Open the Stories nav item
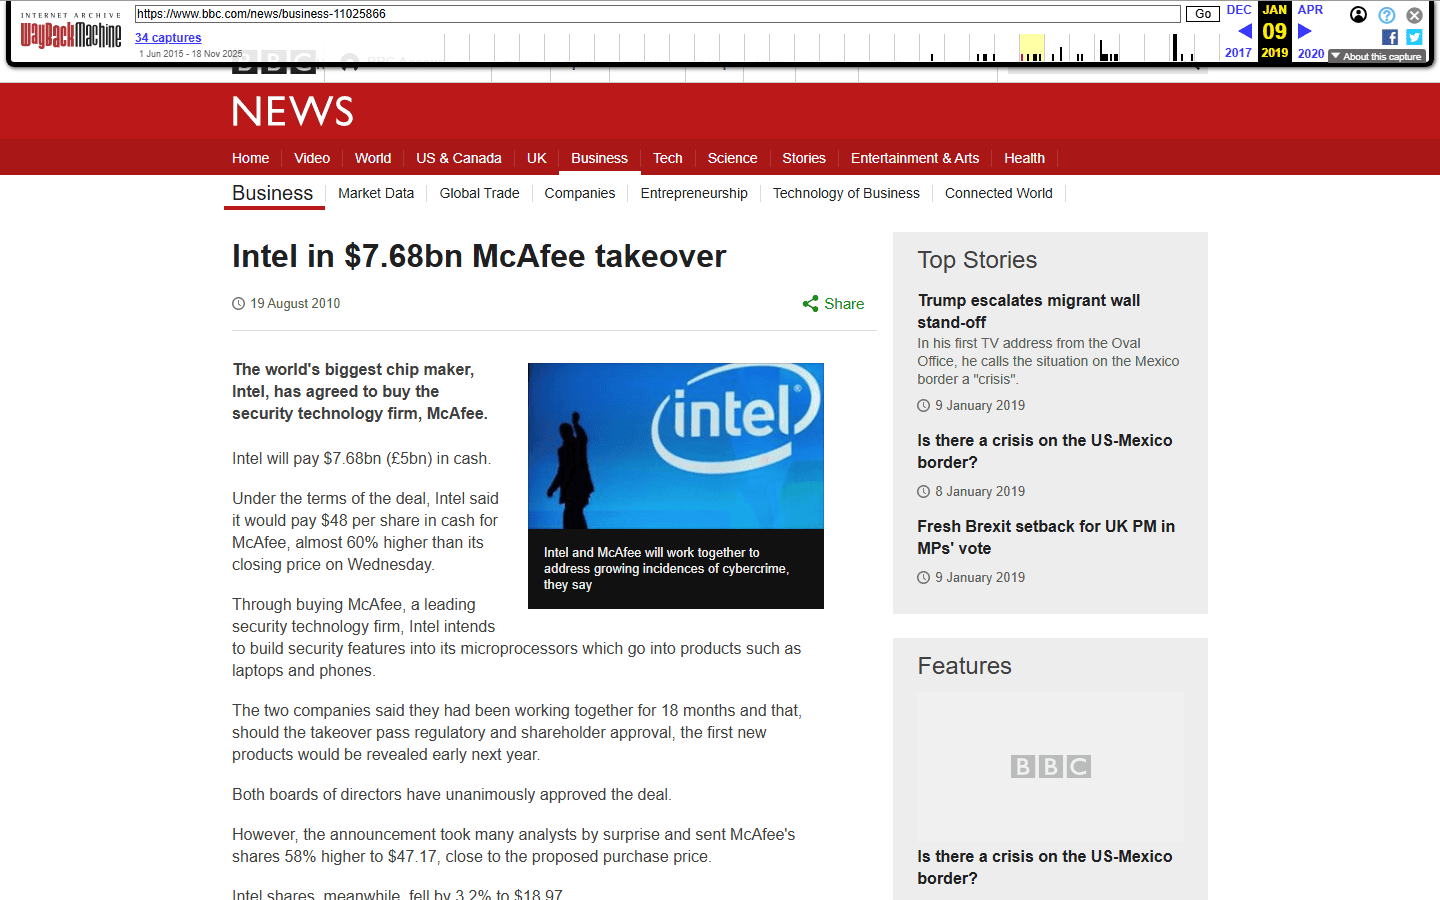The image size is (1440, 900). click(x=804, y=158)
